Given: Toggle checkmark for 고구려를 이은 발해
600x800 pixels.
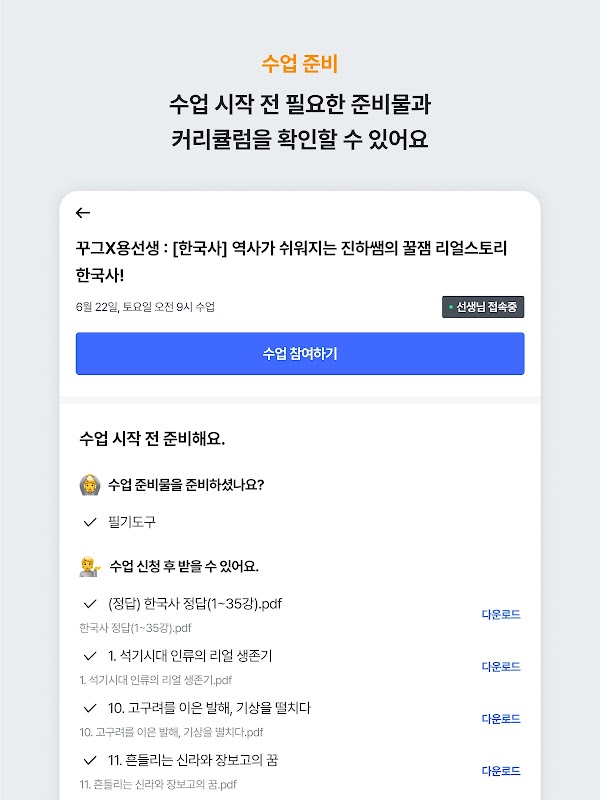Looking at the screenshot, I should pyautogui.click(x=90, y=708).
